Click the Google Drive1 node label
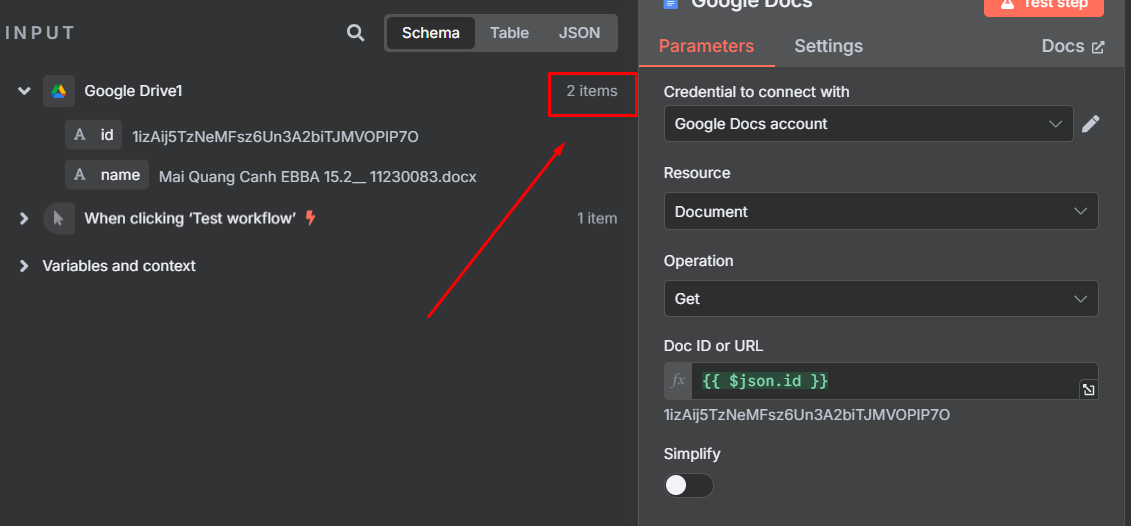The width and height of the screenshot is (1131, 526). (x=133, y=91)
